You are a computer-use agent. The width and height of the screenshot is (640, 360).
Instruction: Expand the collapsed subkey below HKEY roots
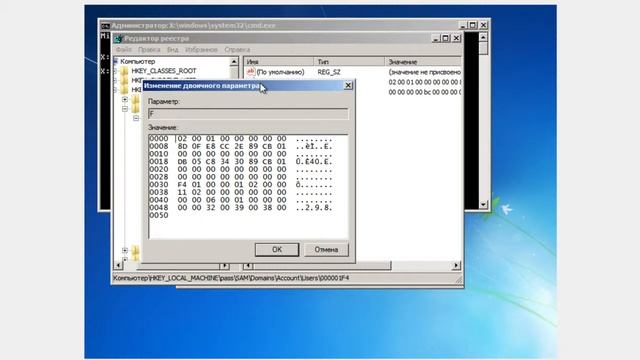coord(125,99)
